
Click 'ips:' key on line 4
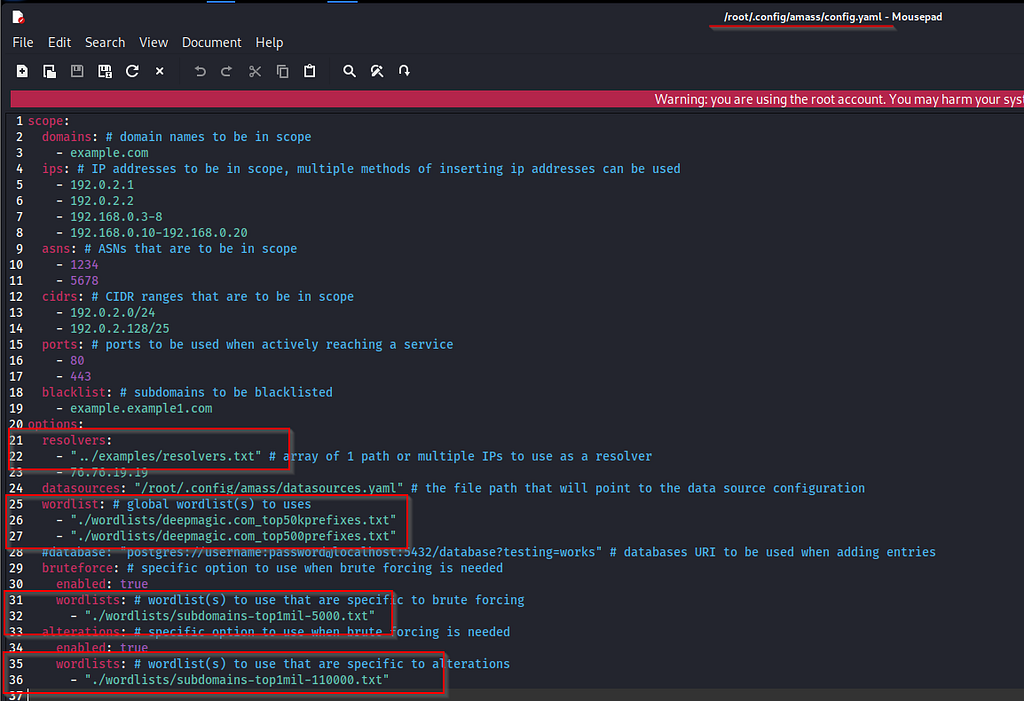click(56, 169)
